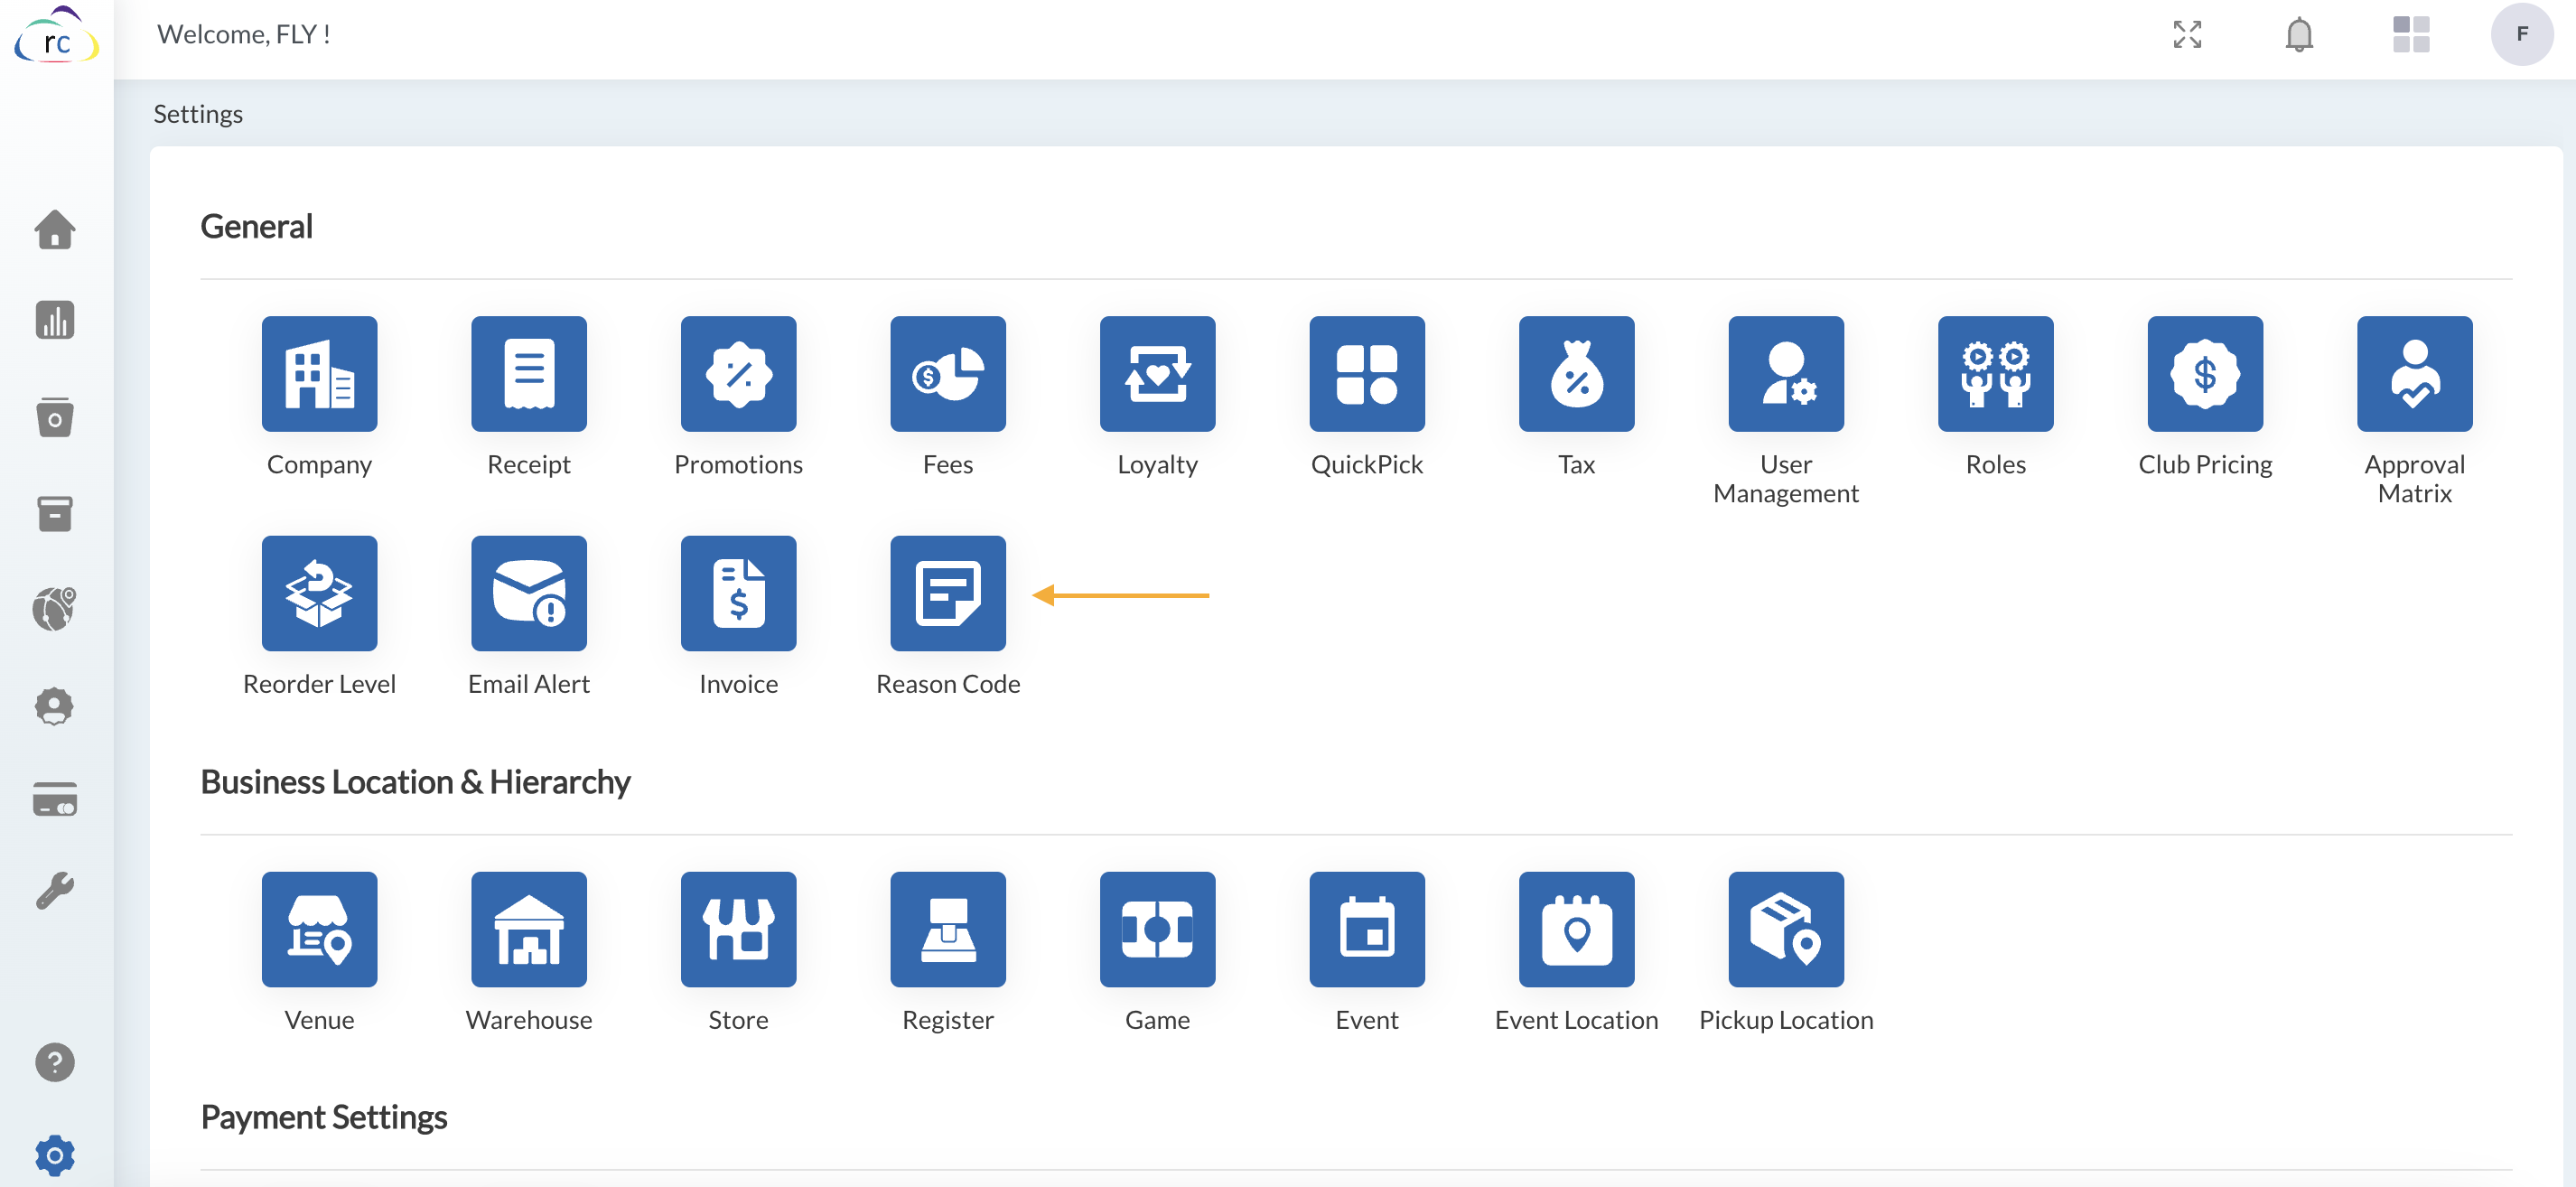The height and width of the screenshot is (1187, 2576).
Task: Toggle fullscreen mode in header
Action: (x=2187, y=34)
